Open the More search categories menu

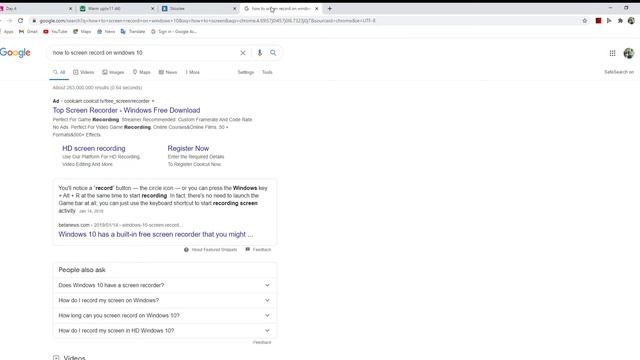(193, 72)
